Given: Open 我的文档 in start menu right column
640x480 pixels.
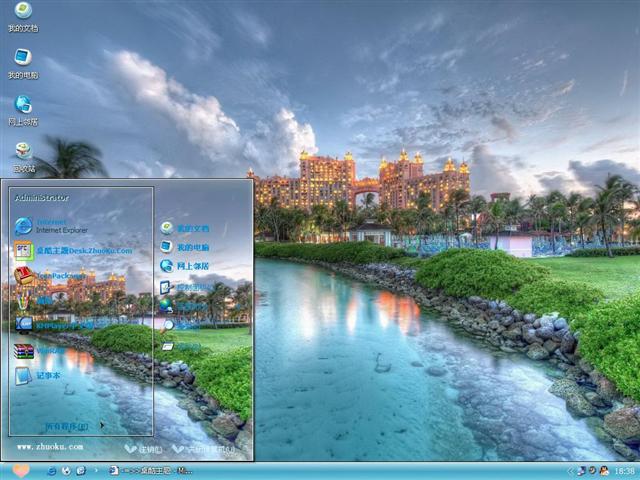Looking at the screenshot, I should [184, 228].
